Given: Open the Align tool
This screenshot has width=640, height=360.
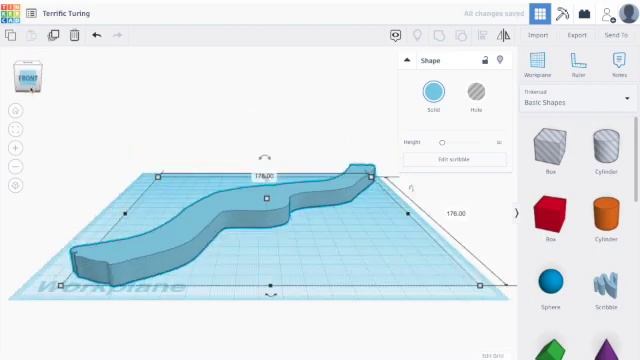Looking at the screenshot, I should coord(482,36).
